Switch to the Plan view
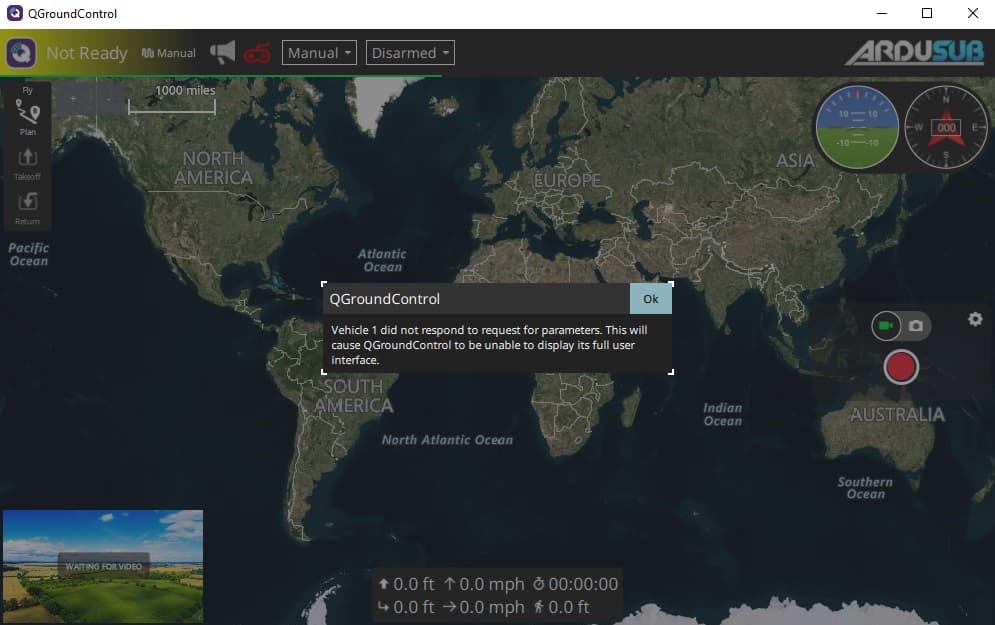The height and width of the screenshot is (625, 995). 27,118
